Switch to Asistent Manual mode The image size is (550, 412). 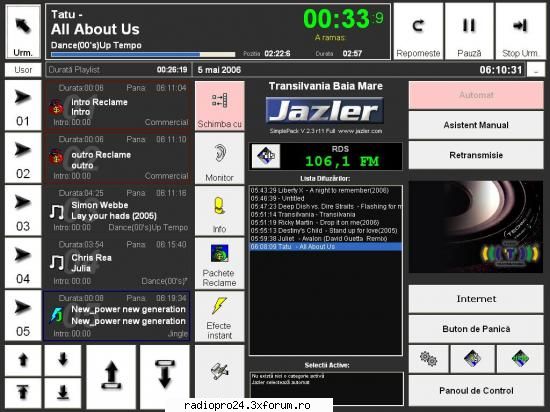coord(476,125)
